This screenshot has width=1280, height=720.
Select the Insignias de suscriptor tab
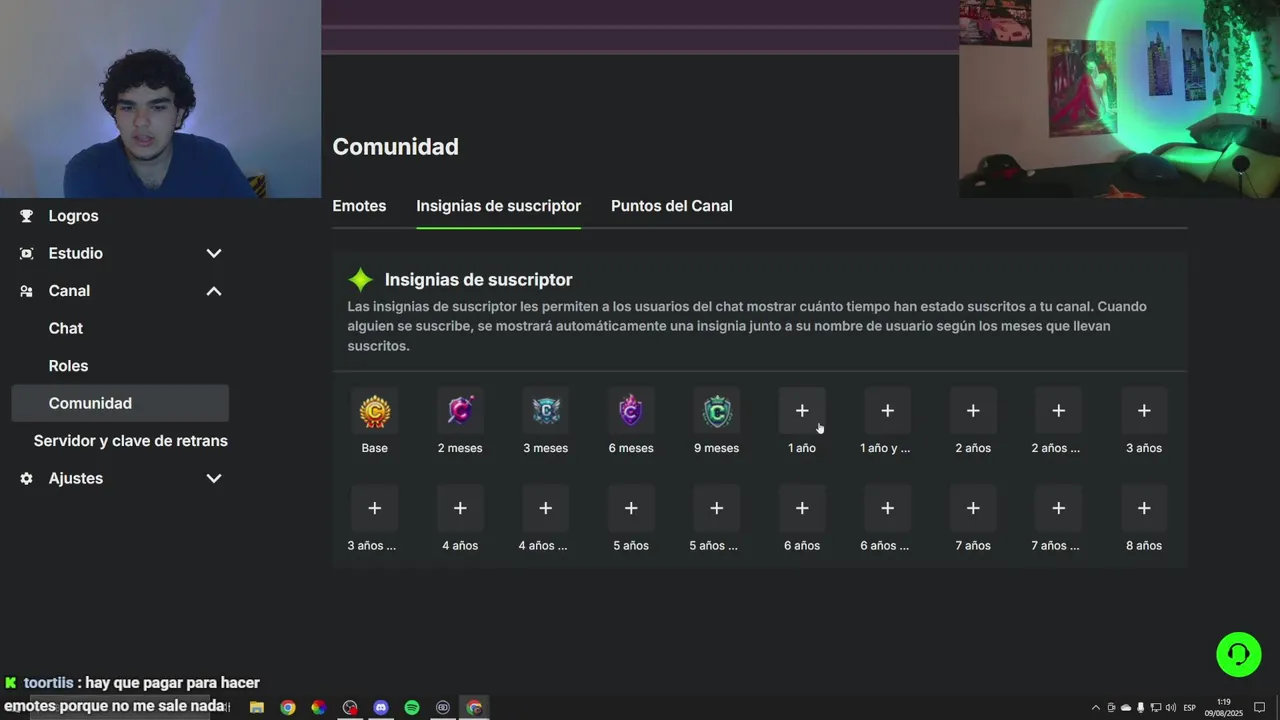[x=498, y=206]
